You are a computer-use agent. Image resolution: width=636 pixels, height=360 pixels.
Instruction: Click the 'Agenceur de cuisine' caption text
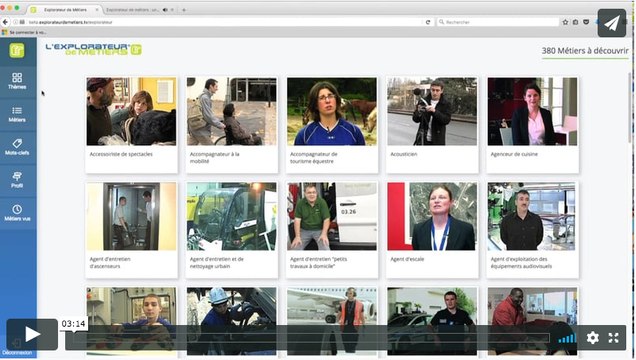(x=514, y=154)
